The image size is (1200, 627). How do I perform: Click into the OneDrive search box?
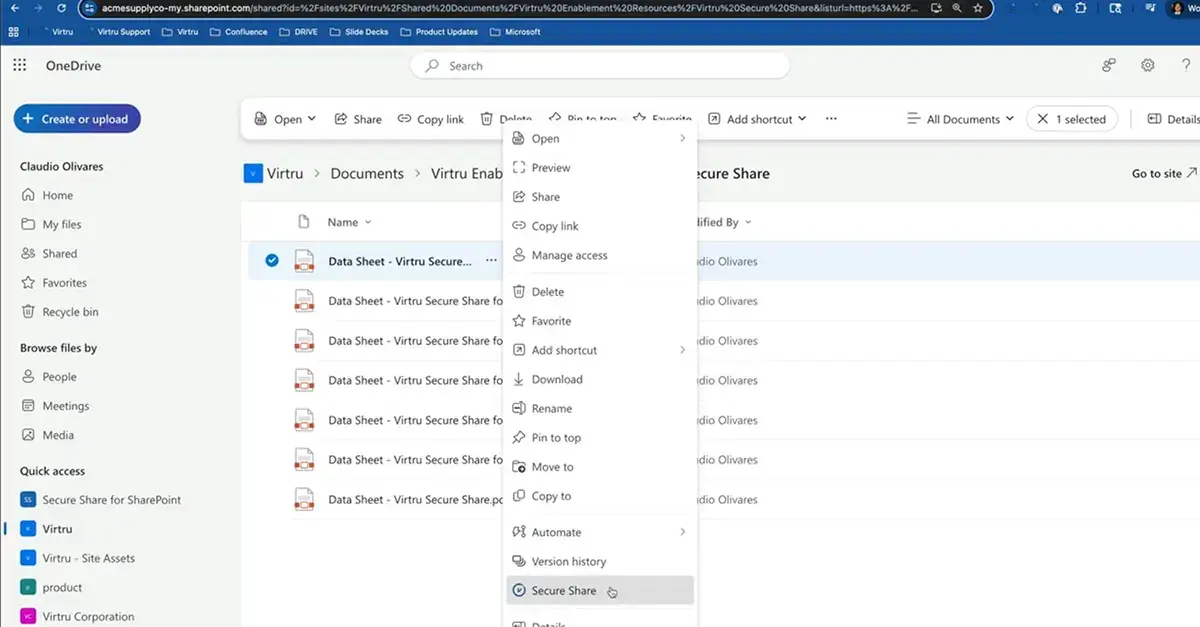click(x=600, y=66)
